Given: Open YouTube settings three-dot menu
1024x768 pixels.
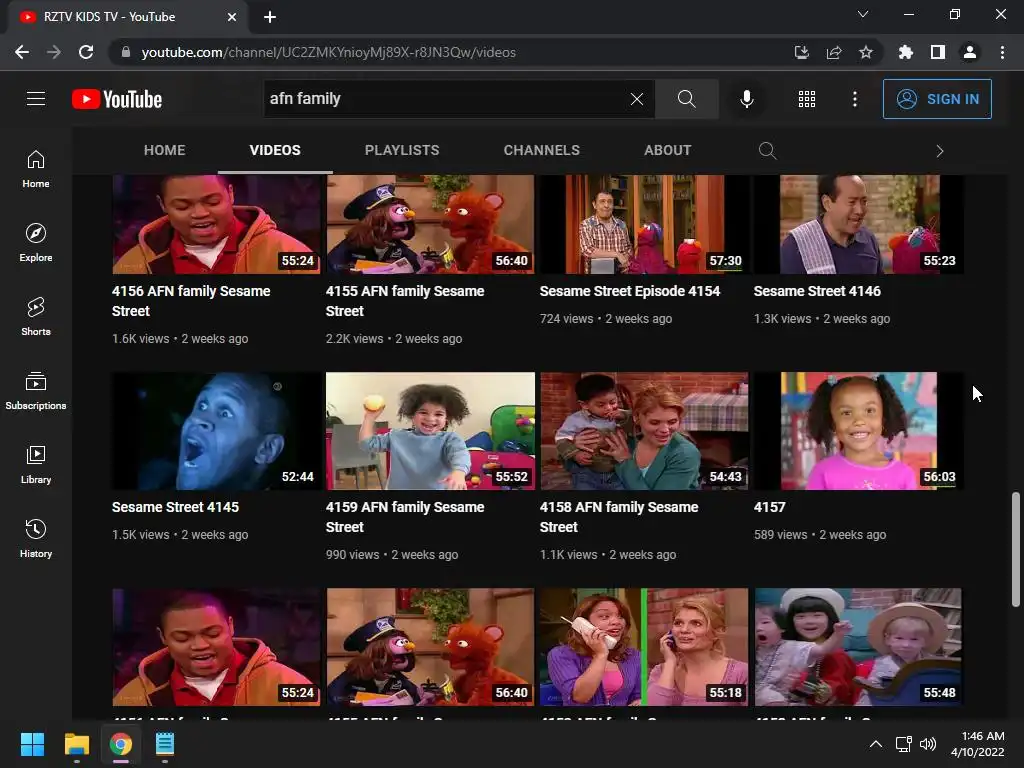Looking at the screenshot, I should coord(855,99).
